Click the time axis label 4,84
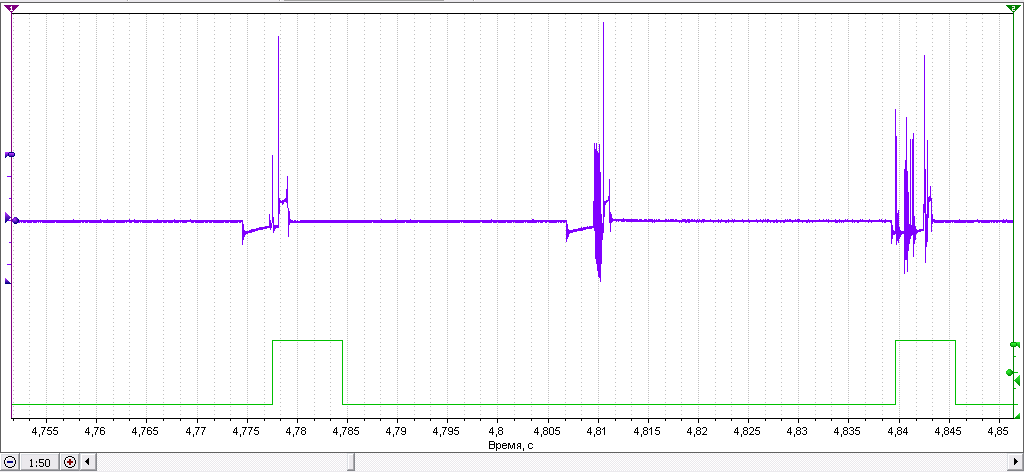 click(898, 431)
